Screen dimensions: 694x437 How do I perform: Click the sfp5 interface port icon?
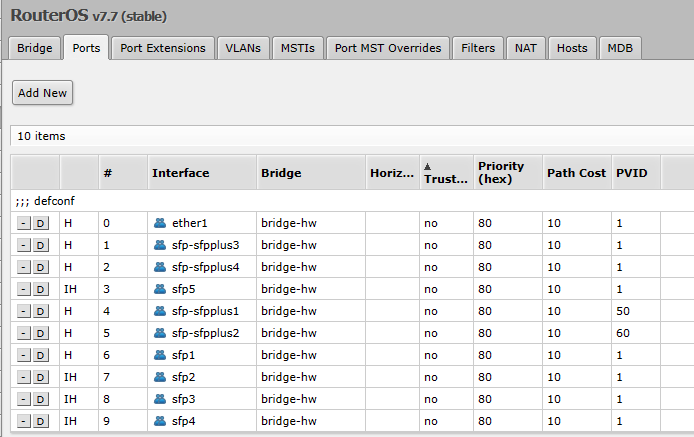click(160, 289)
